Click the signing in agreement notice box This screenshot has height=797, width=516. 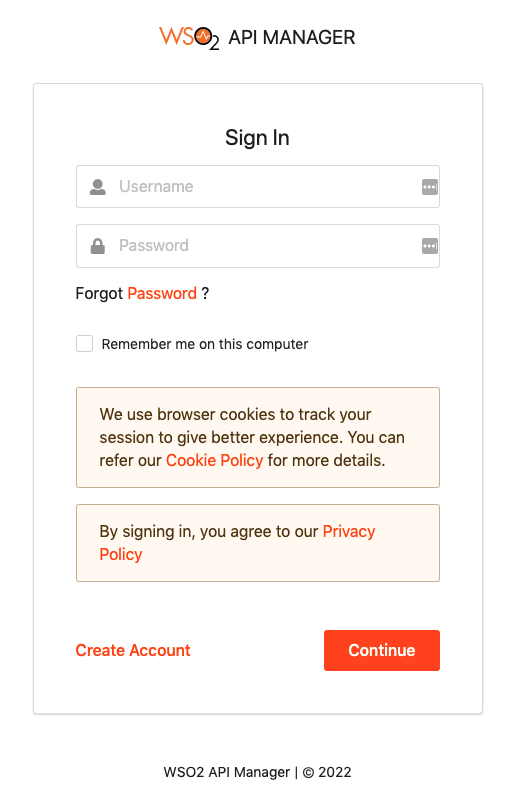[258, 543]
